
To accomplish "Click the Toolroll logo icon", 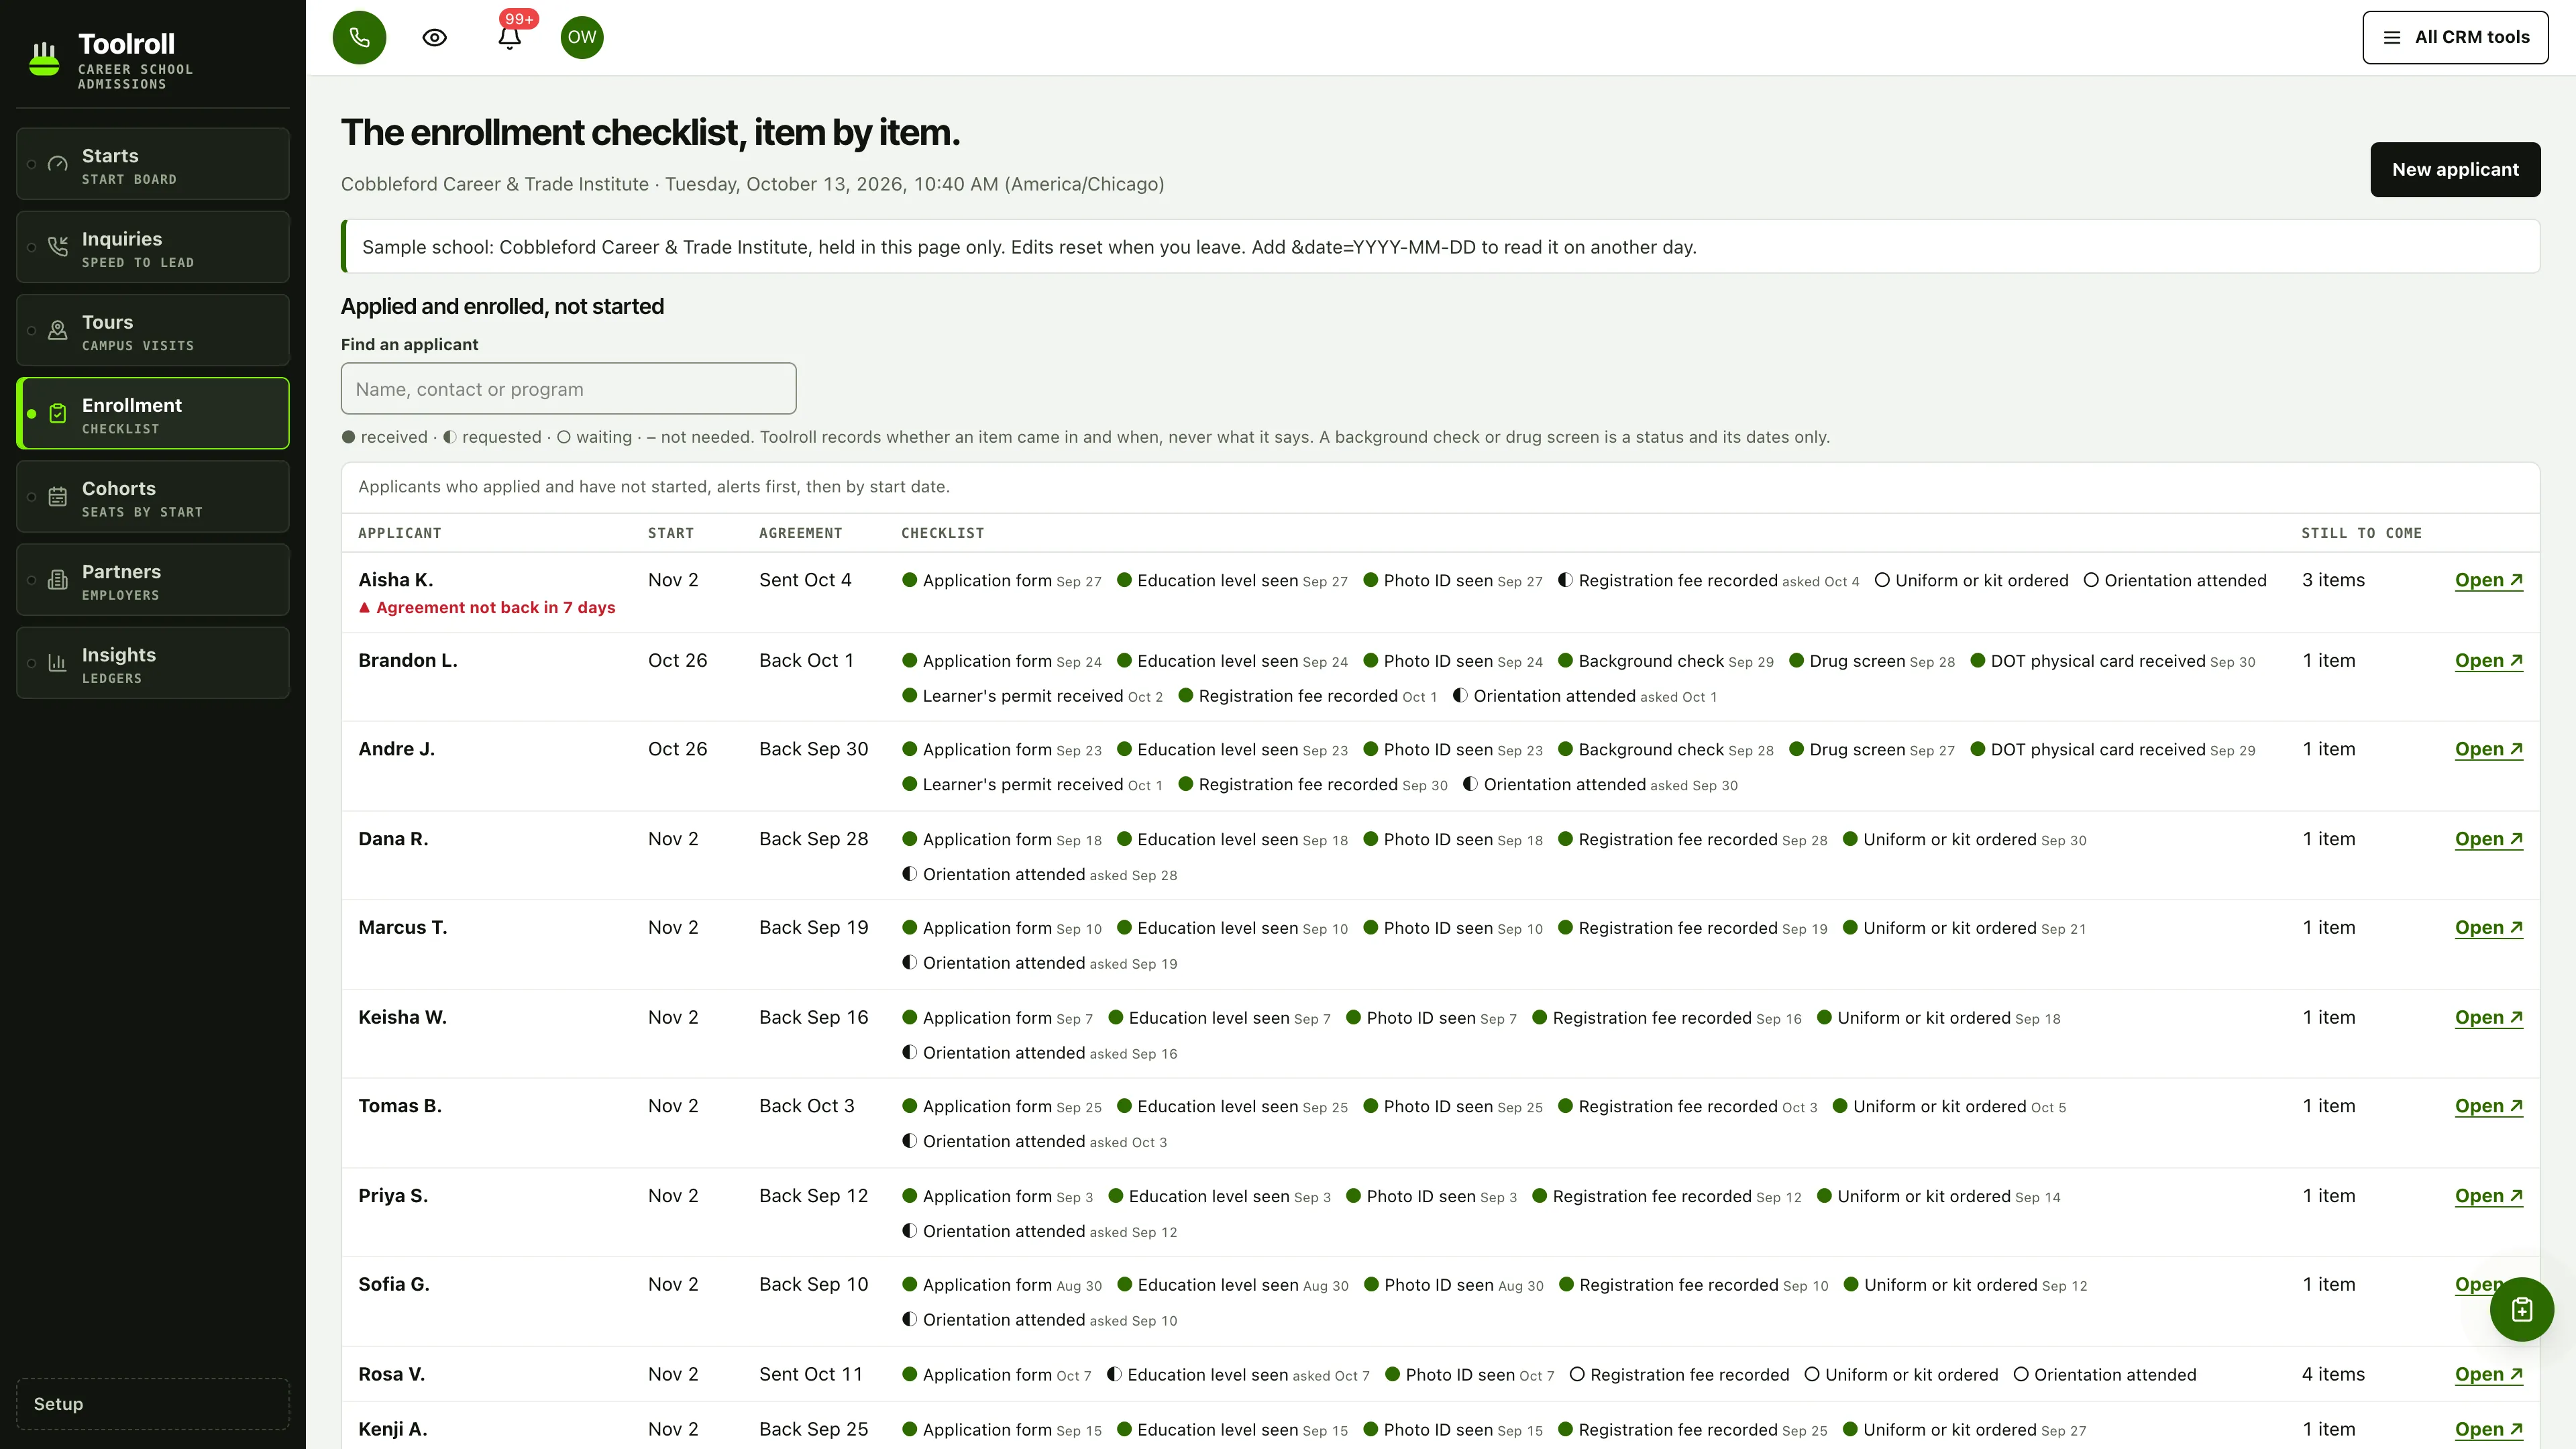I will point(44,59).
